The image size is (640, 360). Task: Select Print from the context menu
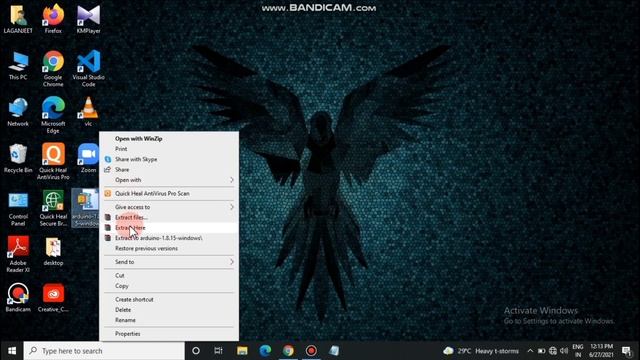coord(169,149)
